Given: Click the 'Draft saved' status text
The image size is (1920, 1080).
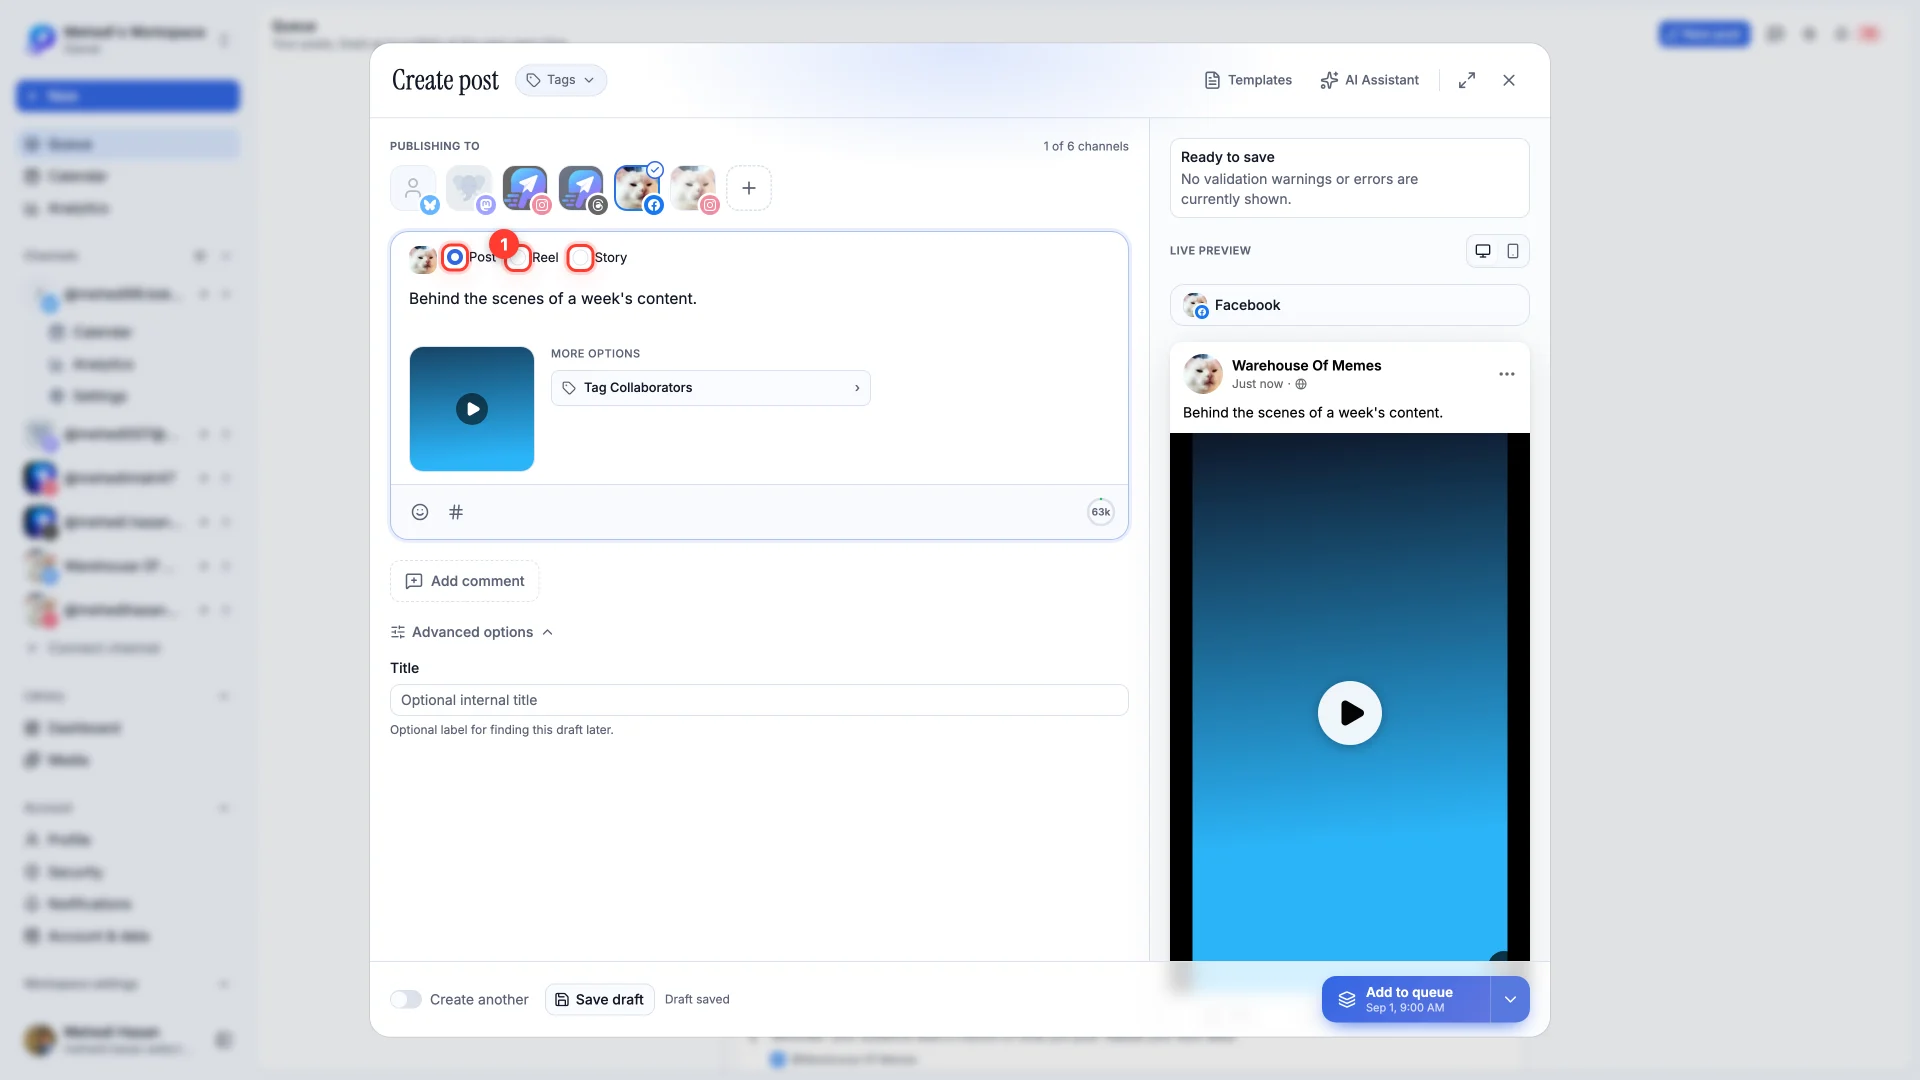Looking at the screenshot, I should point(697,1000).
